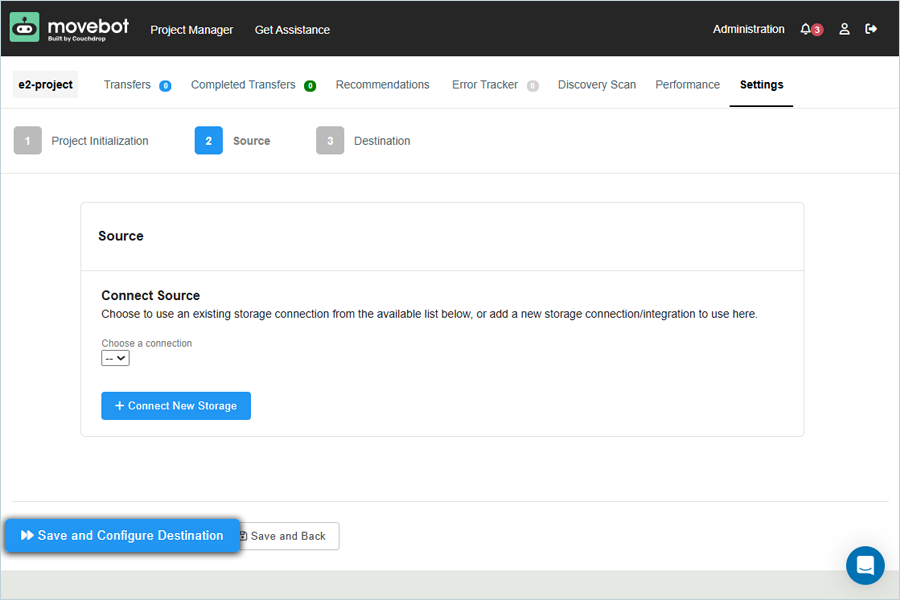The image size is (900, 600).
Task: Click the Movebot robot logo
Action: pyautogui.click(x=25, y=28)
